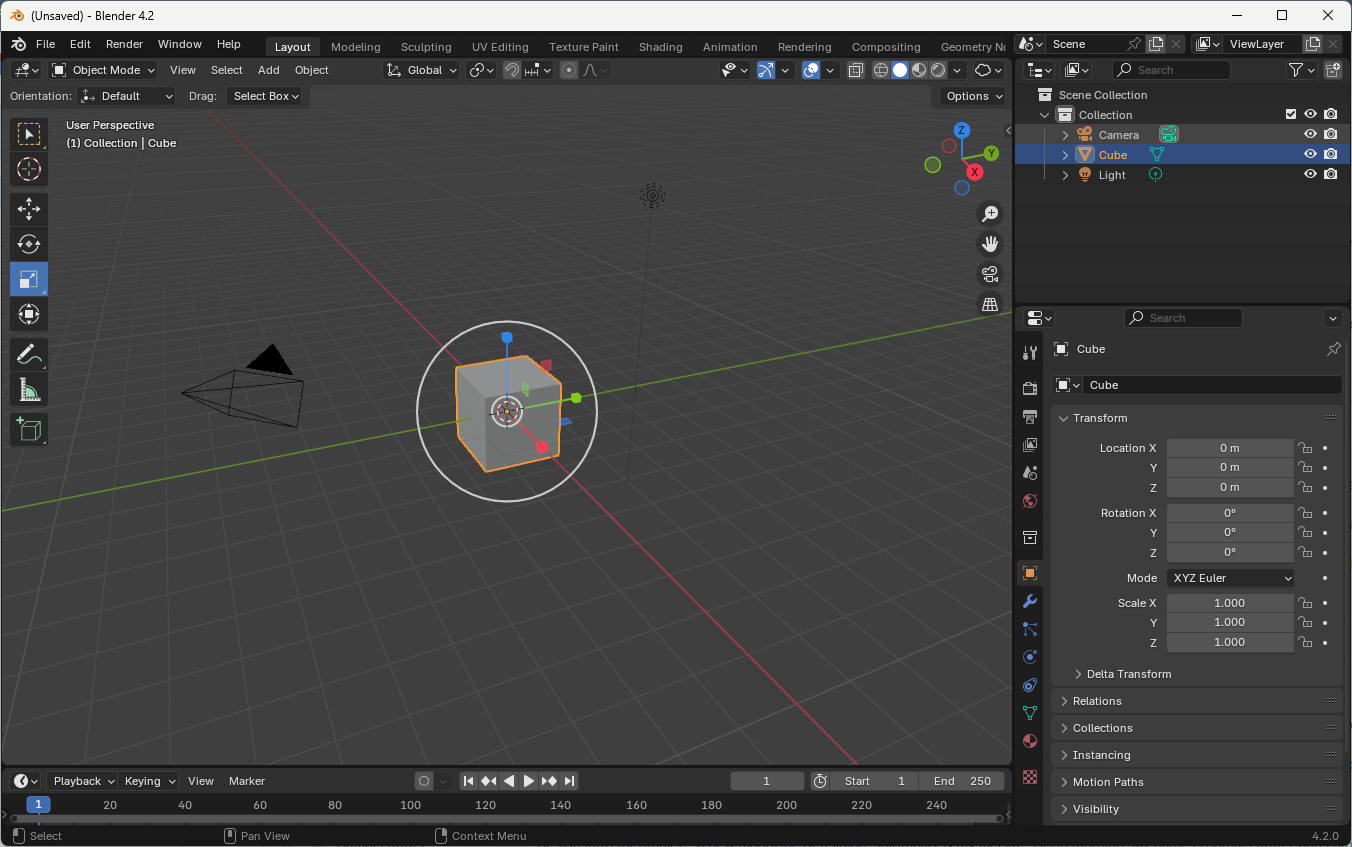The image size is (1352, 847).
Task: Select the Select Box tool
Action: (x=29, y=135)
